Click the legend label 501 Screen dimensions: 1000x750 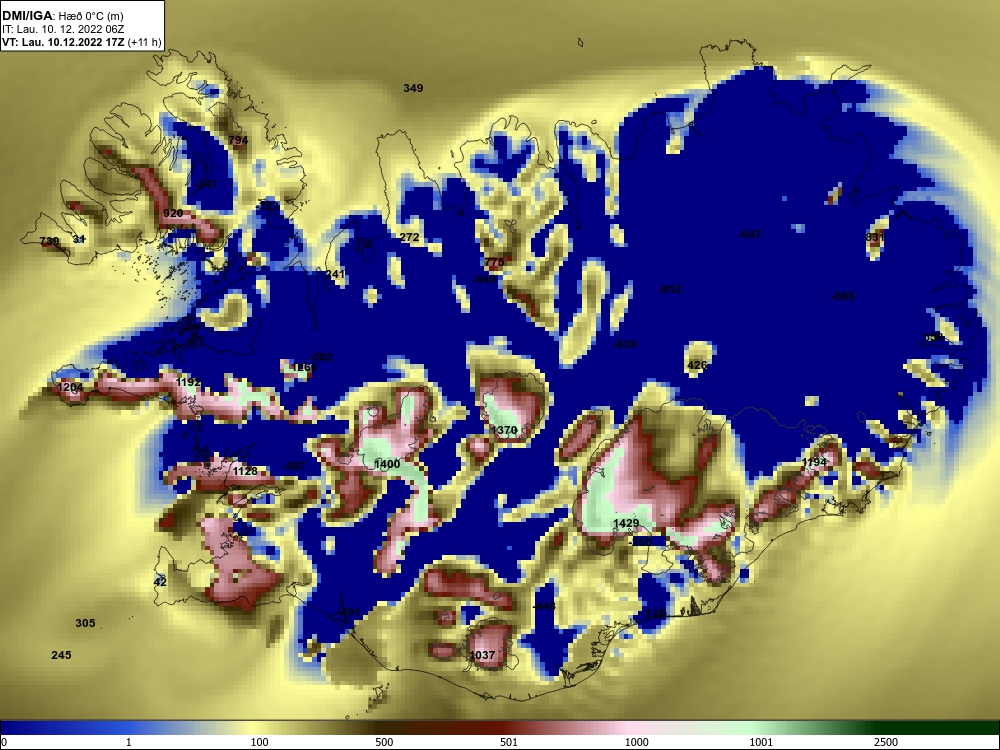coord(509,742)
